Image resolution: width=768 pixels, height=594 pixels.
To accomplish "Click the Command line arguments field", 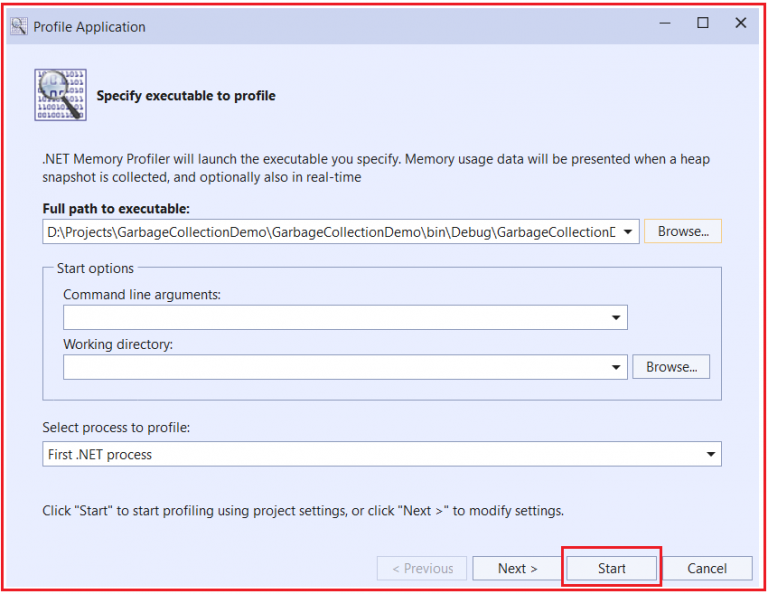I will (x=345, y=317).
